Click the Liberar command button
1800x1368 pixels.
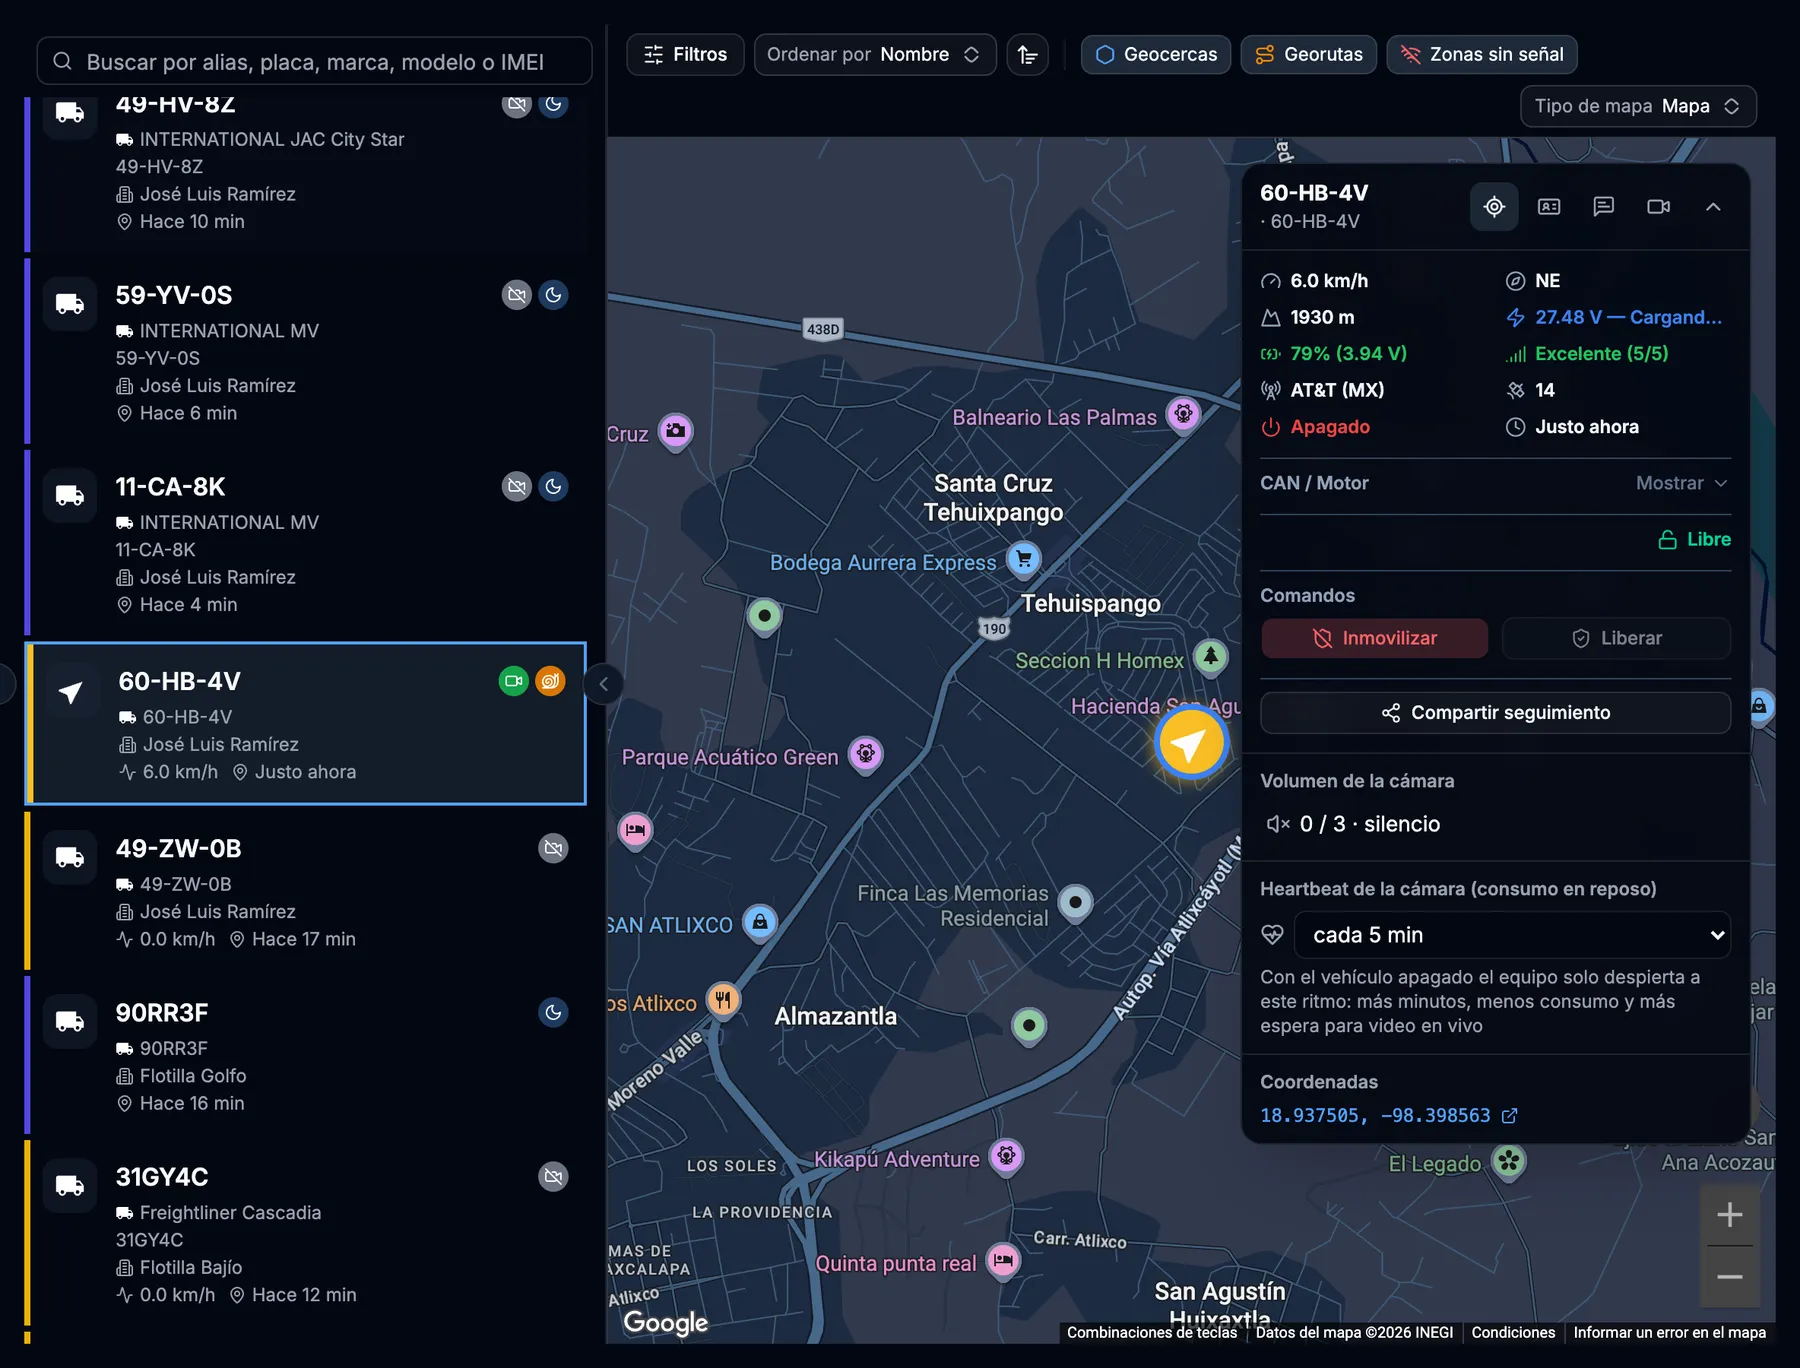pos(1616,638)
